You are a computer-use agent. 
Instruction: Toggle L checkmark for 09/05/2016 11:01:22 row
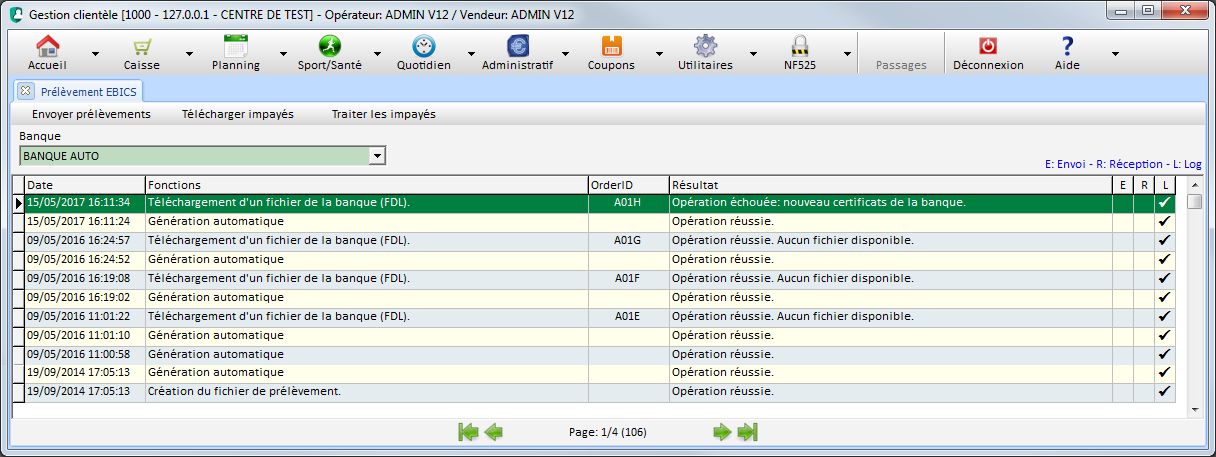coord(1165,316)
